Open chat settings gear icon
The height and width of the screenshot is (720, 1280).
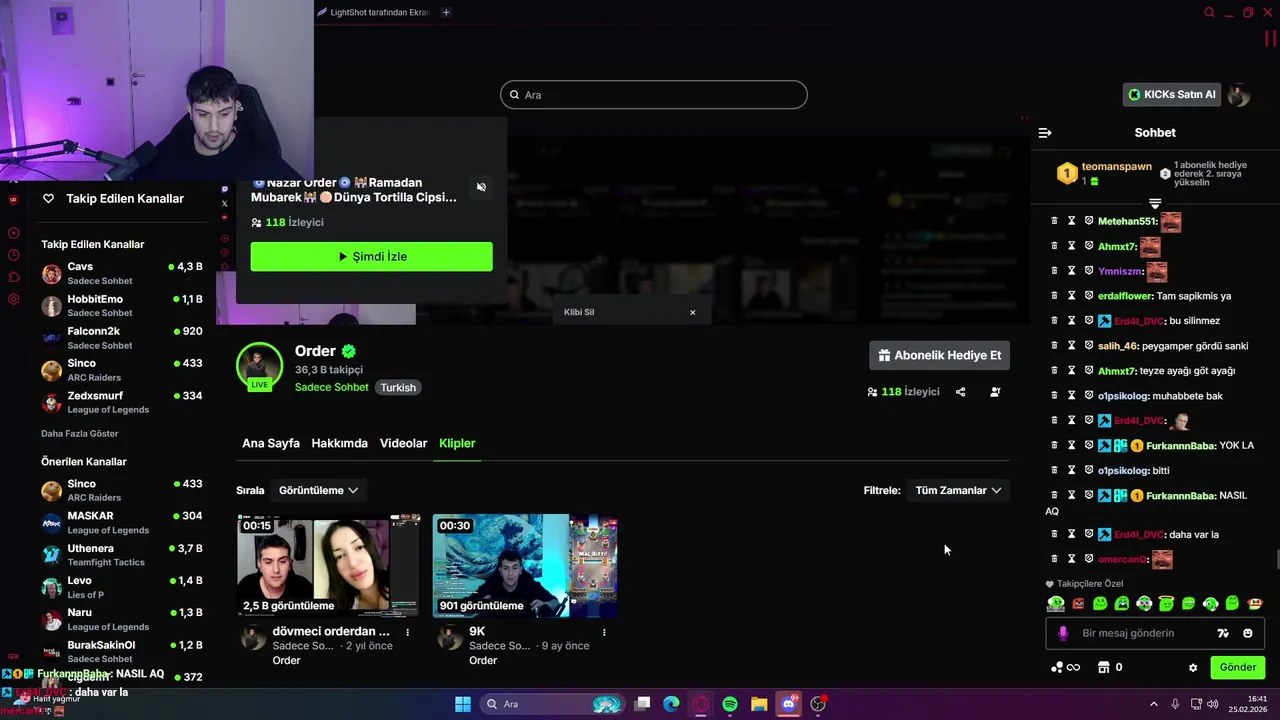(x=1193, y=668)
